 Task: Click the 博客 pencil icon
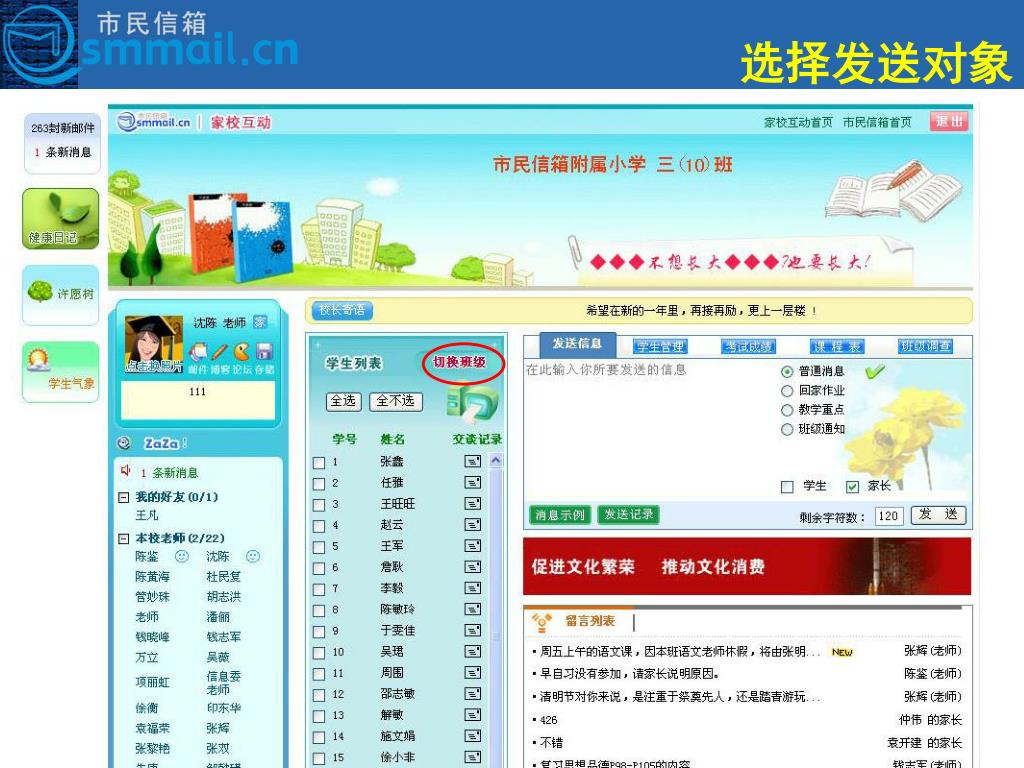point(219,353)
